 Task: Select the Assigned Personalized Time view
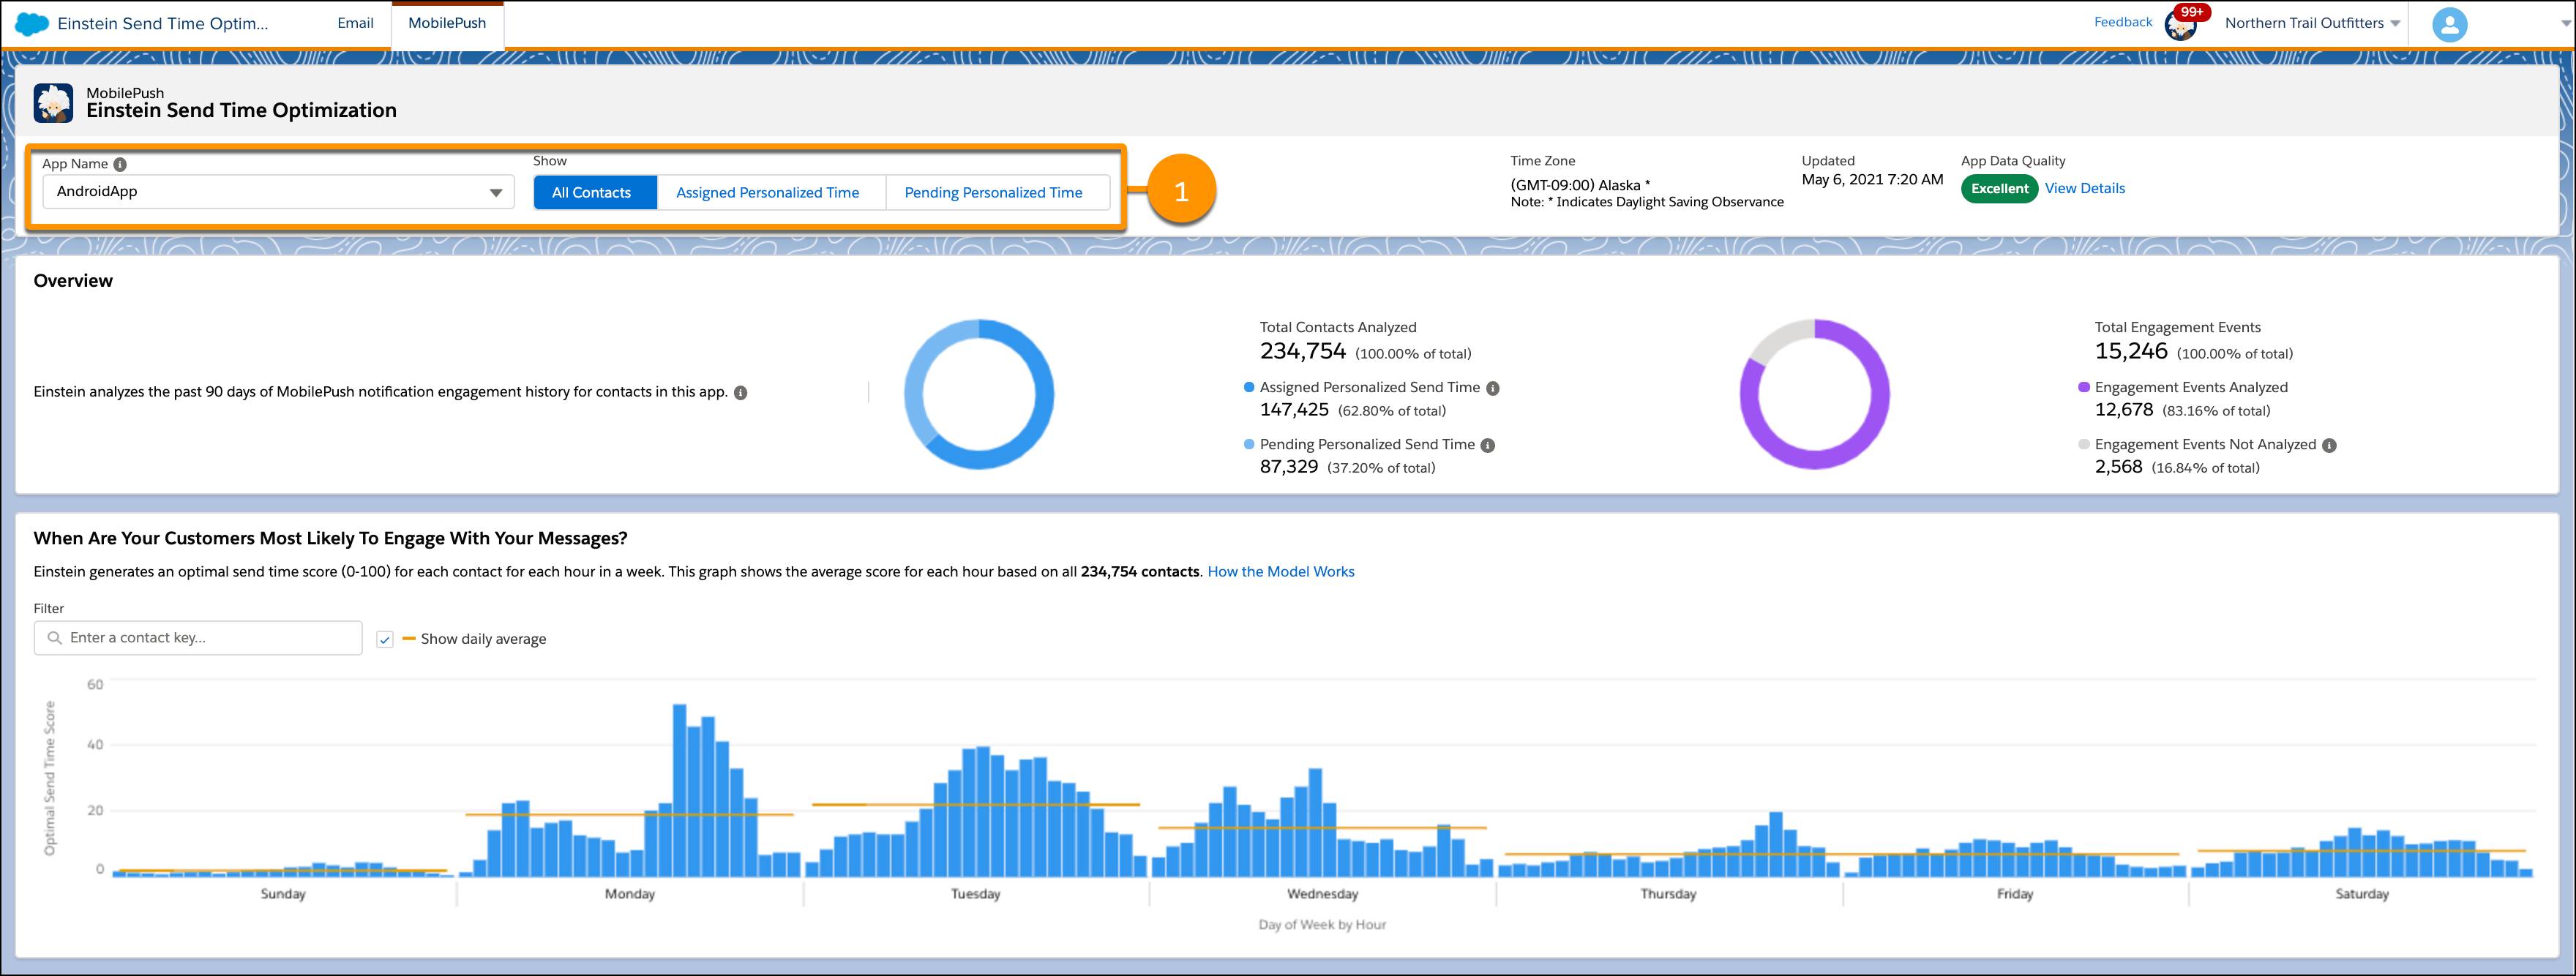tap(769, 192)
